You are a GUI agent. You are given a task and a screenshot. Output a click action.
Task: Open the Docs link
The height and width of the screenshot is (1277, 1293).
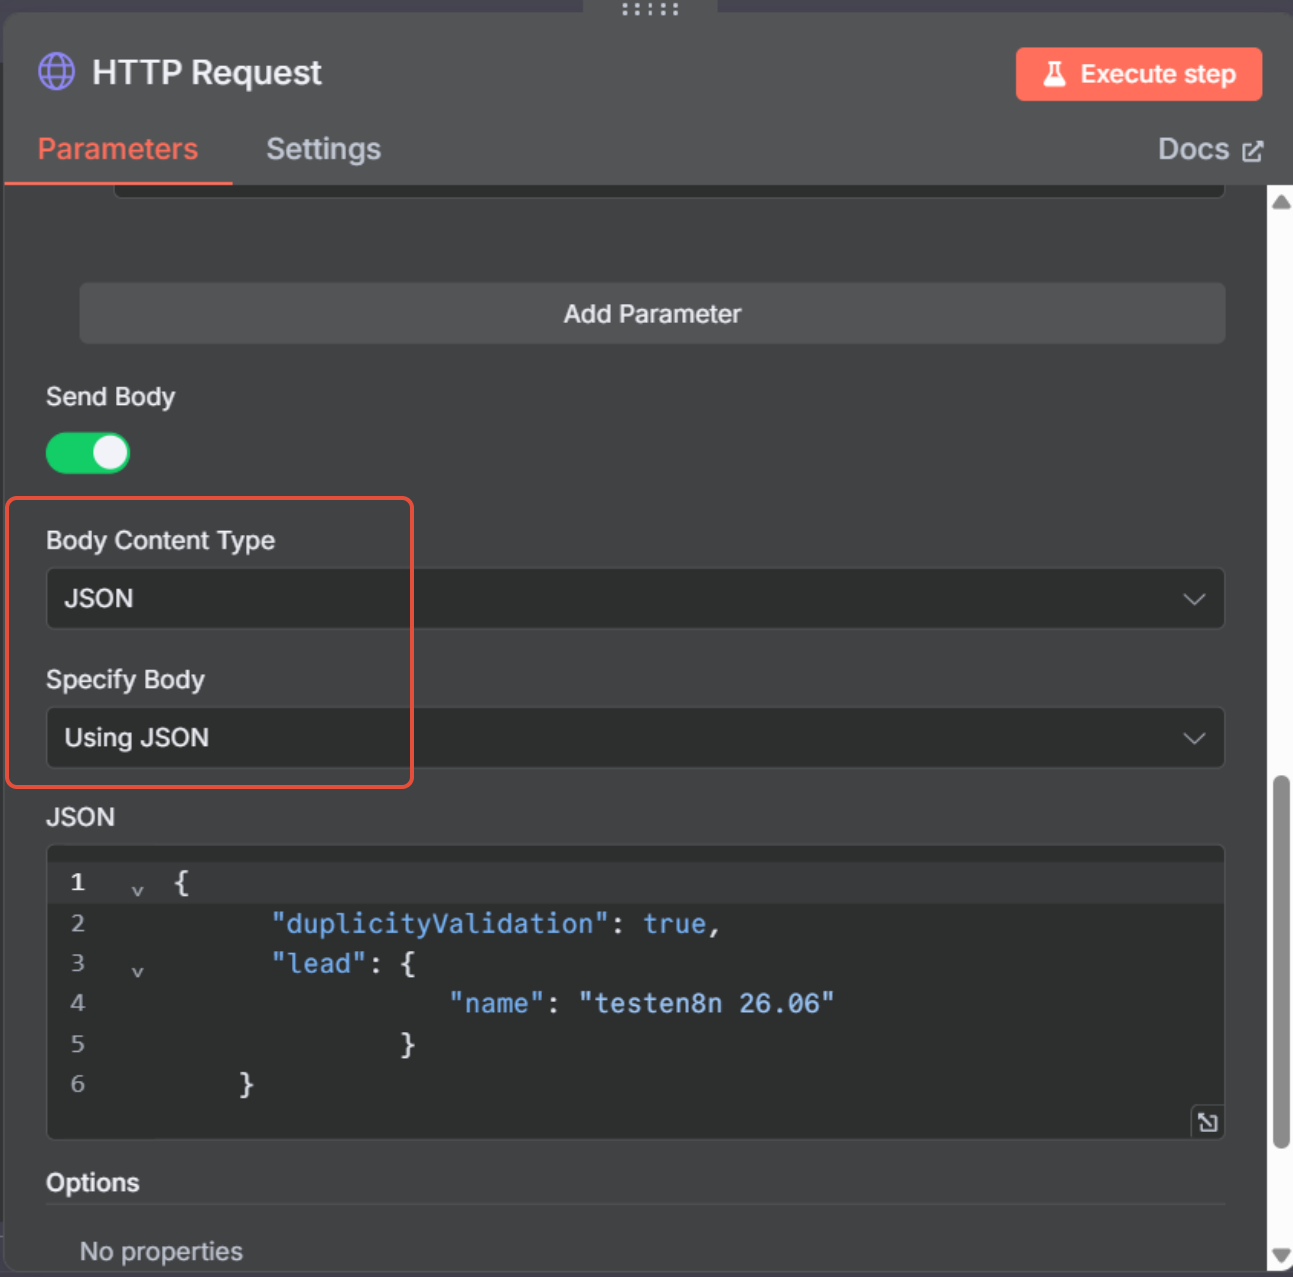[x=1210, y=149]
